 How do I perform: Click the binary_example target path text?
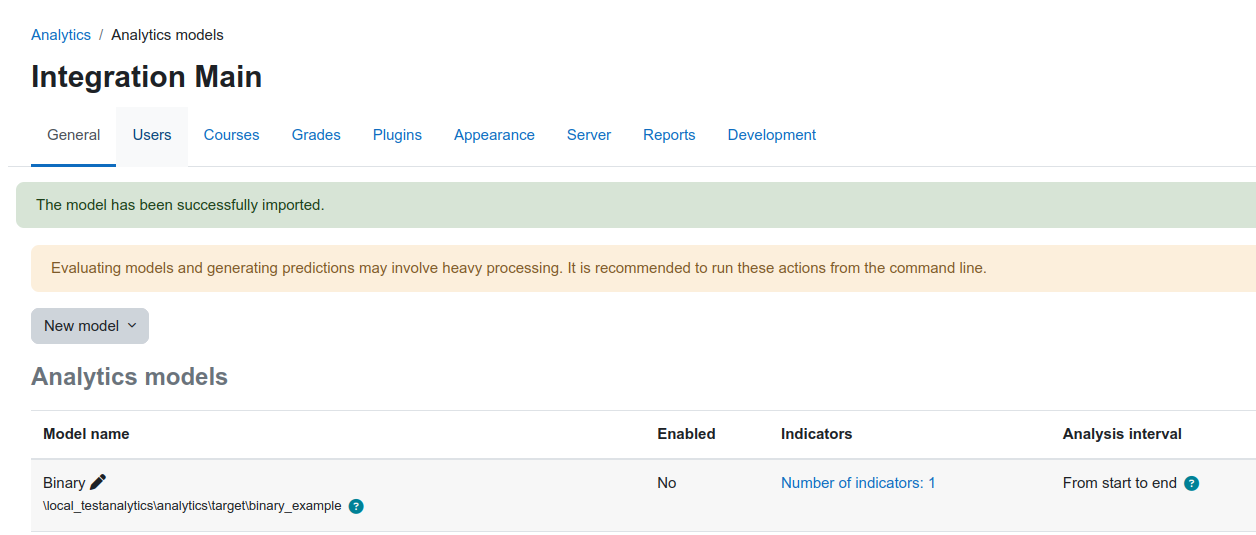(192, 506)
